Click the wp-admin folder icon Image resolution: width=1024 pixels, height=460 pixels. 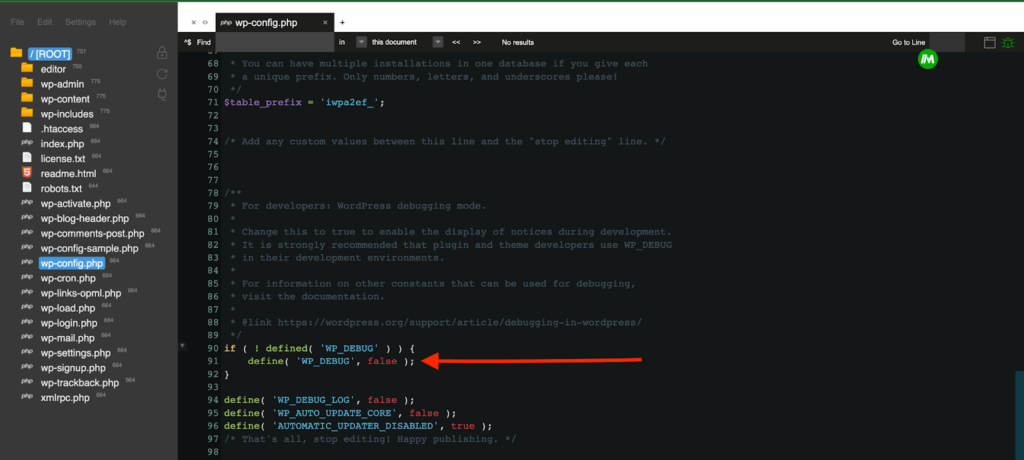click(x=27, y=83)
